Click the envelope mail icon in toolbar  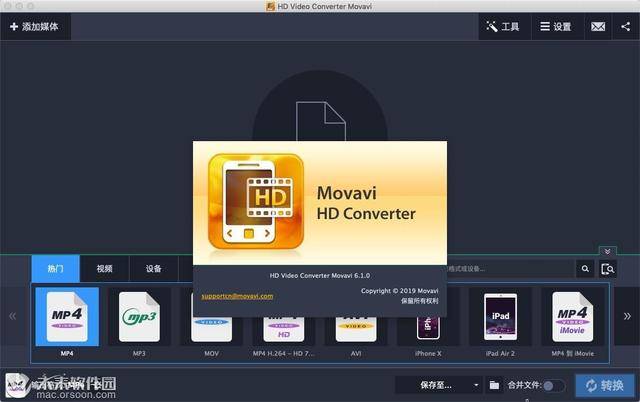(x=598, y=27)
